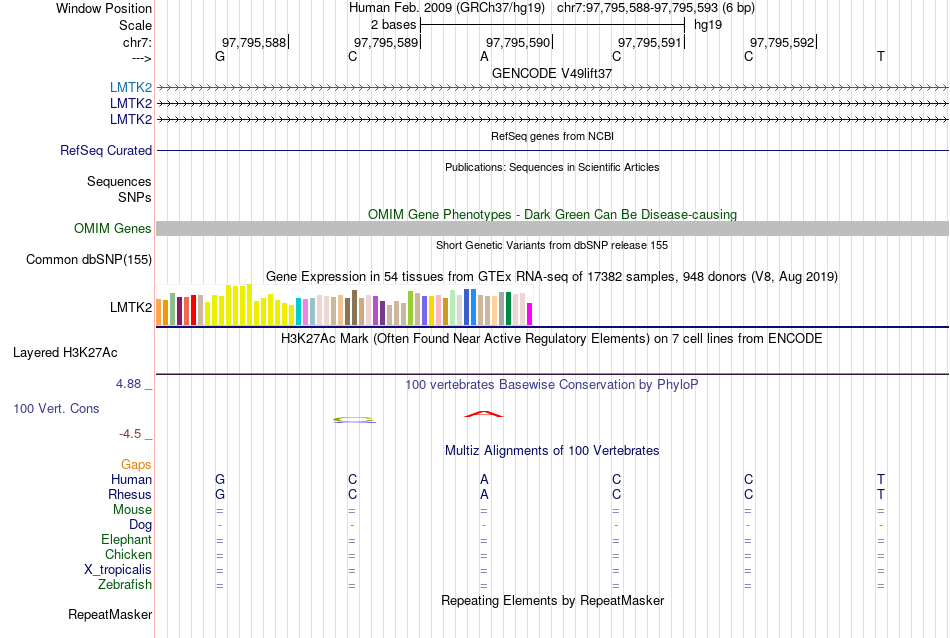The height and width of the screenshot is (638, 950).
Task: Select the Elephant alignment row label
Action: pos(127,540)
